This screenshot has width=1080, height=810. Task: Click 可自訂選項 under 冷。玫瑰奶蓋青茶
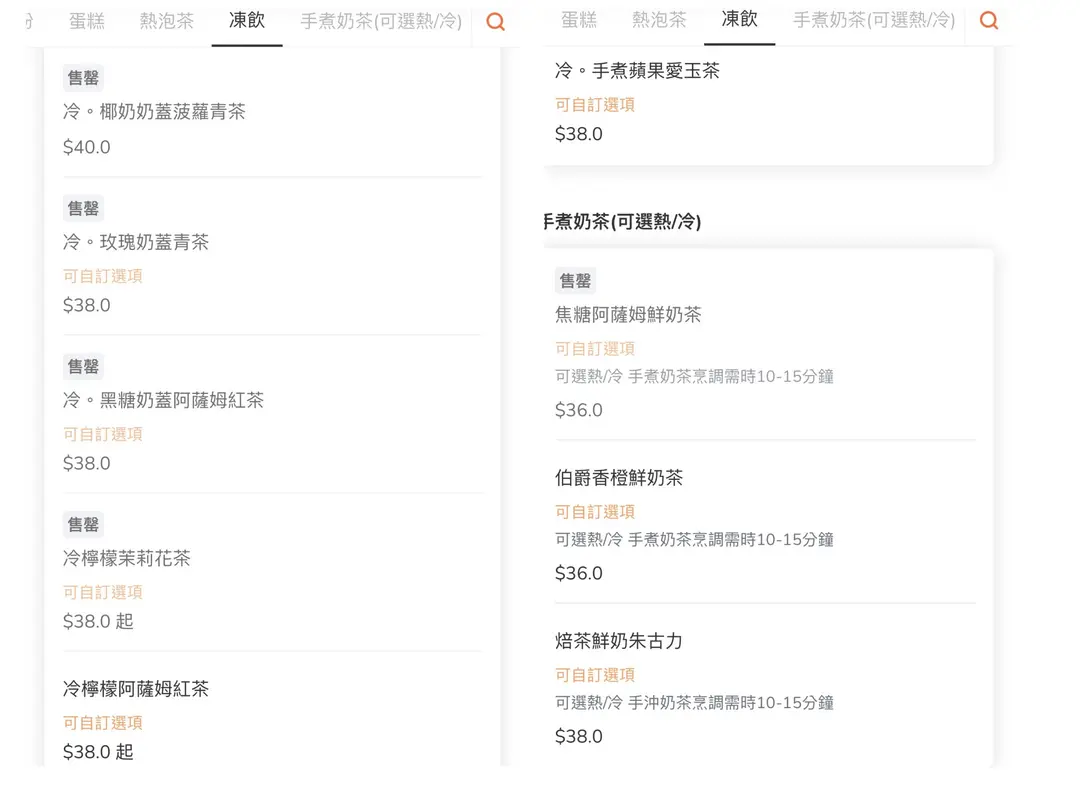pos(103,275)
